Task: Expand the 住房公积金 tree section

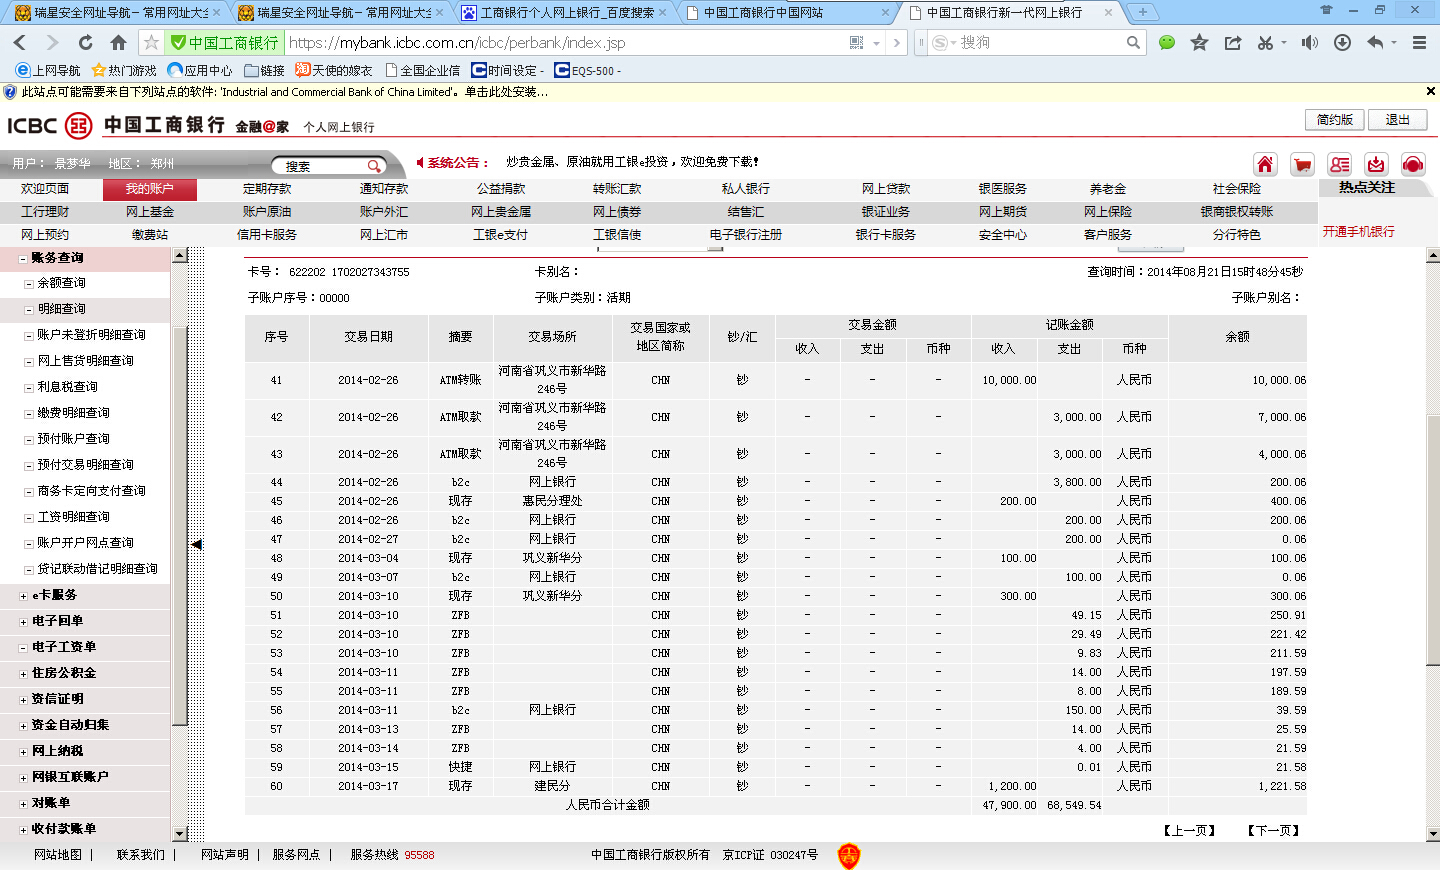Action: tap(23, 674)
